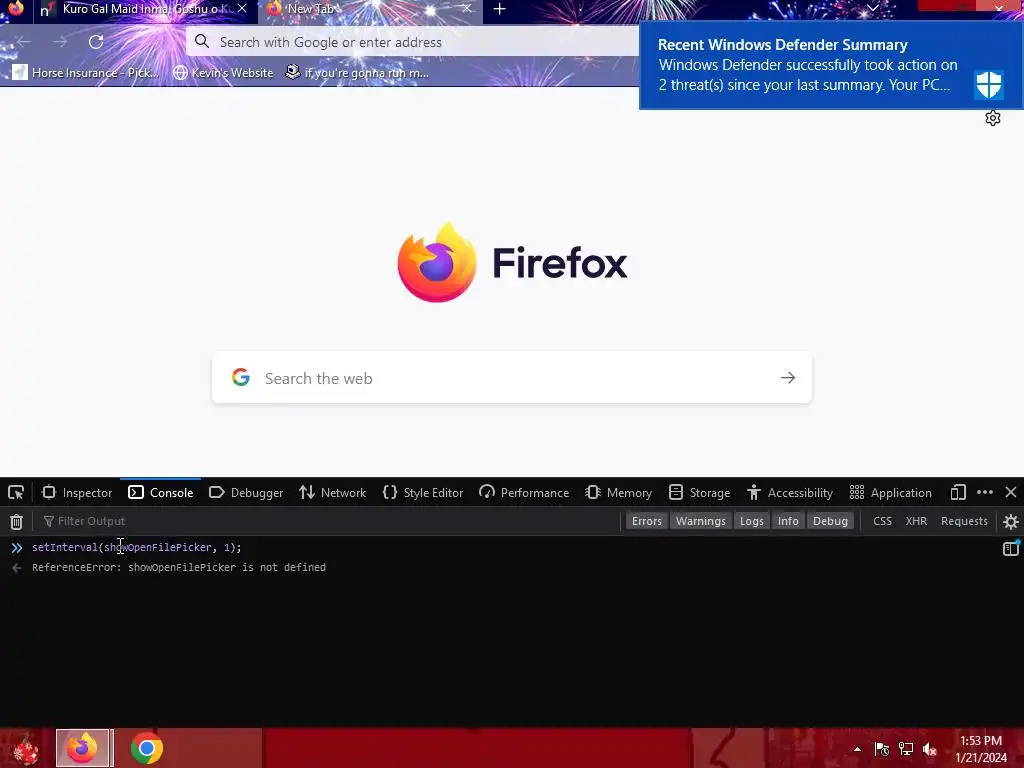Close the Kuro Gal Maid tab
The image size is (1024, 768).
(242, 9)
